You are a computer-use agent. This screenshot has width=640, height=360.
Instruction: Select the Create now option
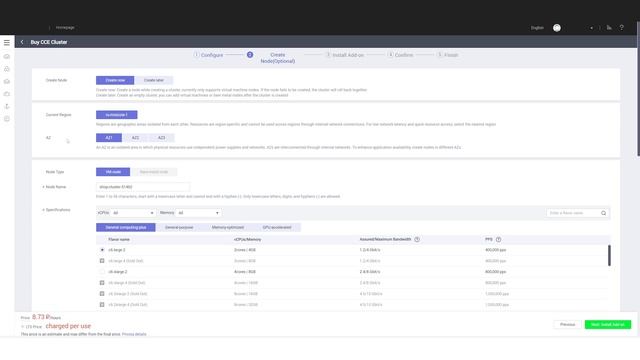[x=115, y=80]
